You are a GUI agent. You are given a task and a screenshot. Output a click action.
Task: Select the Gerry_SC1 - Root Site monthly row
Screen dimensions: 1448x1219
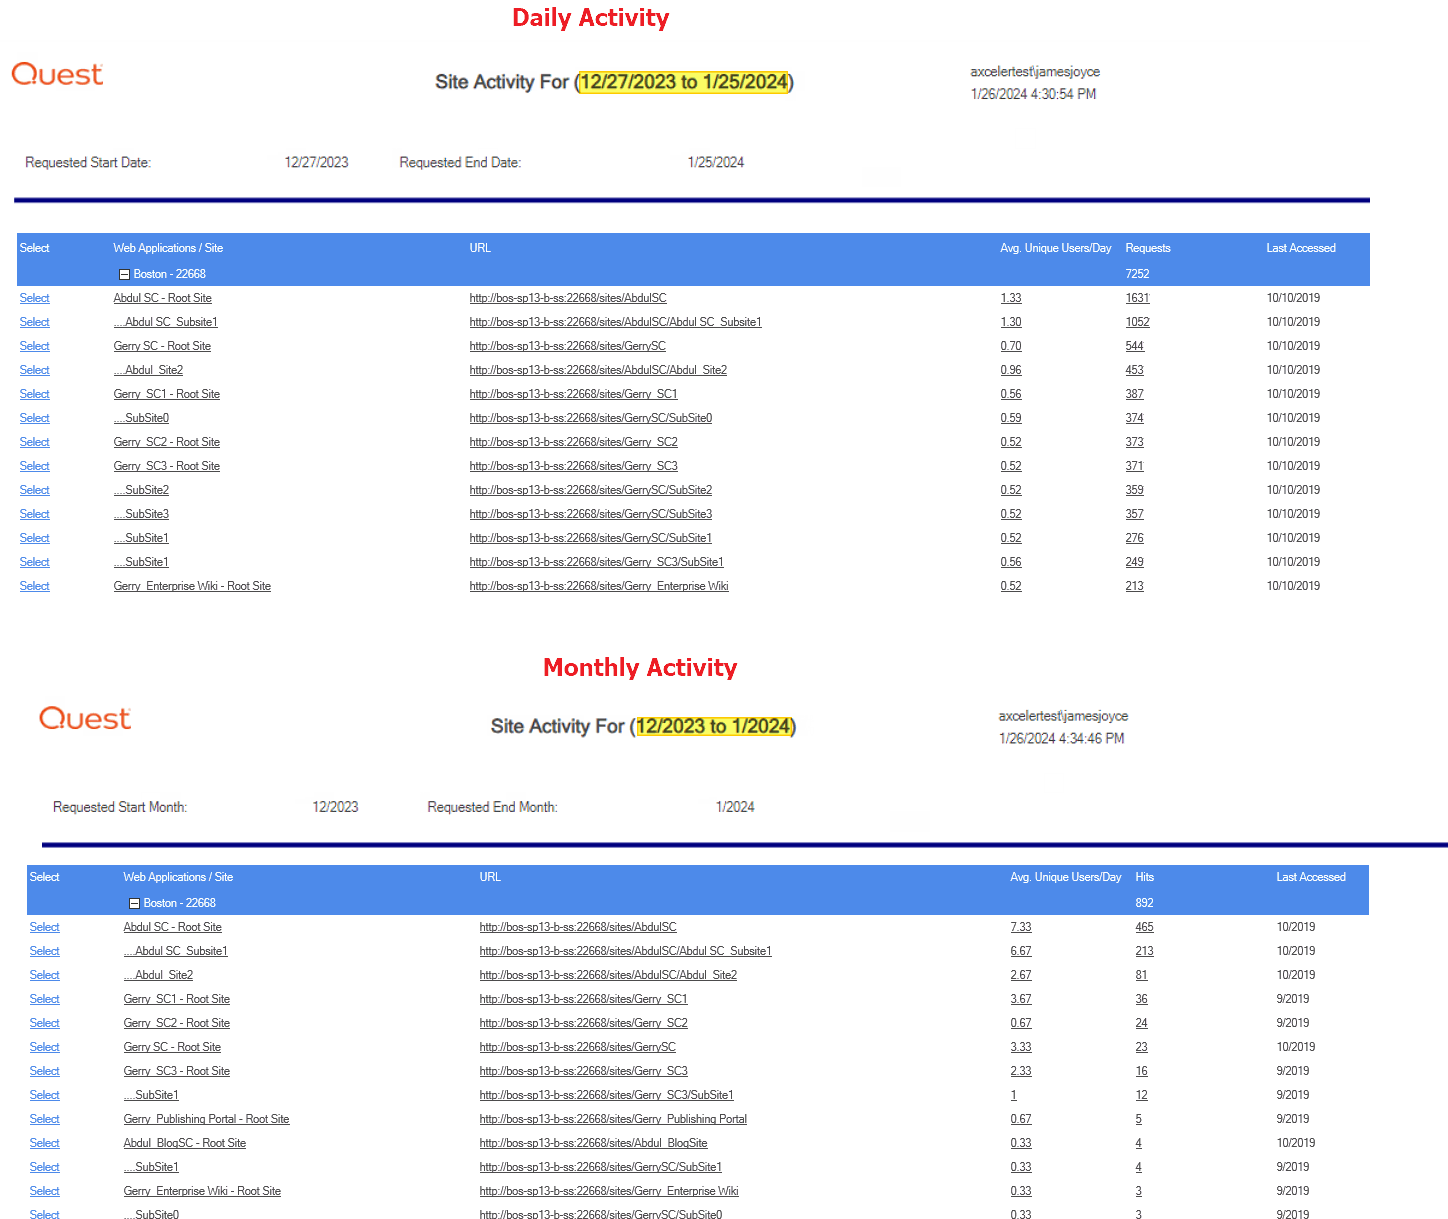tap(44, 998)
